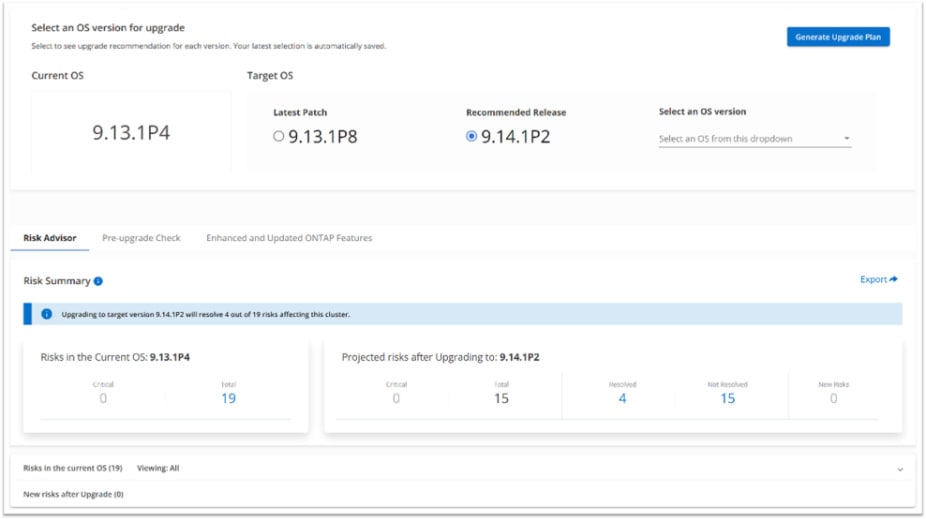This screenshot has height=519, width=926.
Task: Open the 19 total risks in current OS
Action: (x=228, y=398)
